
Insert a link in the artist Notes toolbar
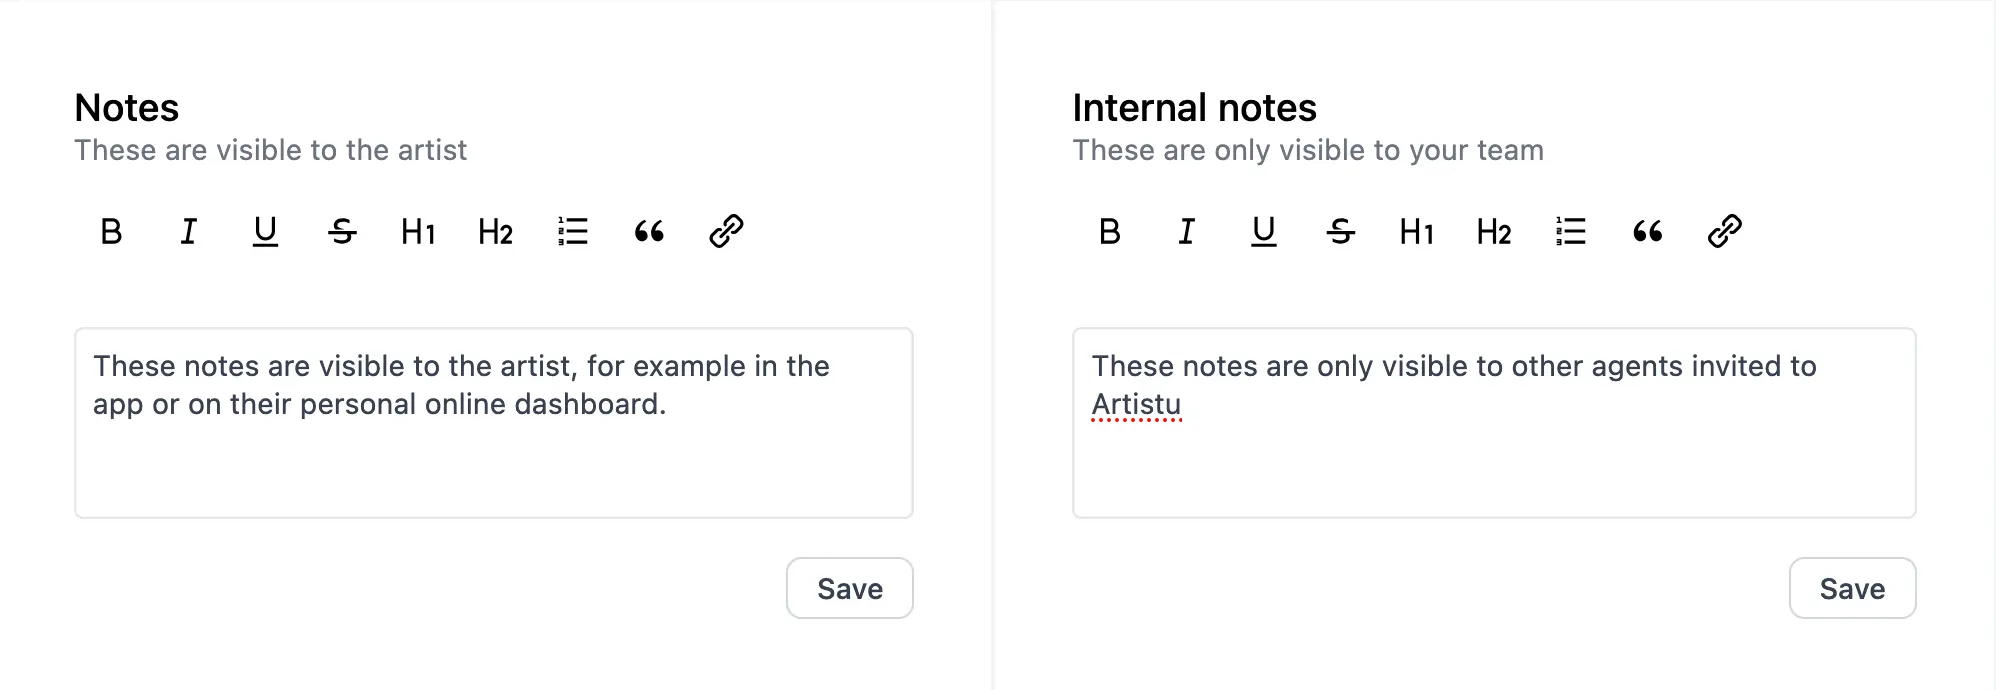(726, 232)
